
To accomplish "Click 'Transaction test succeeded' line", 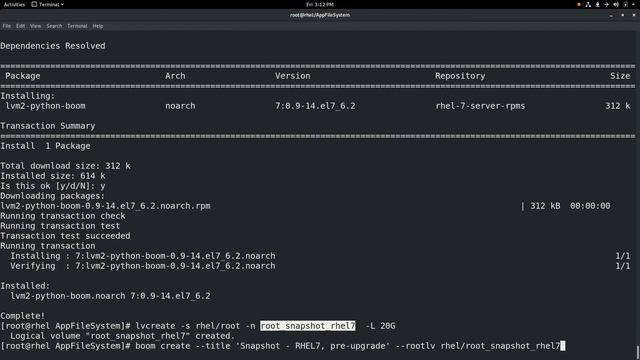I will tap(65, 236).
